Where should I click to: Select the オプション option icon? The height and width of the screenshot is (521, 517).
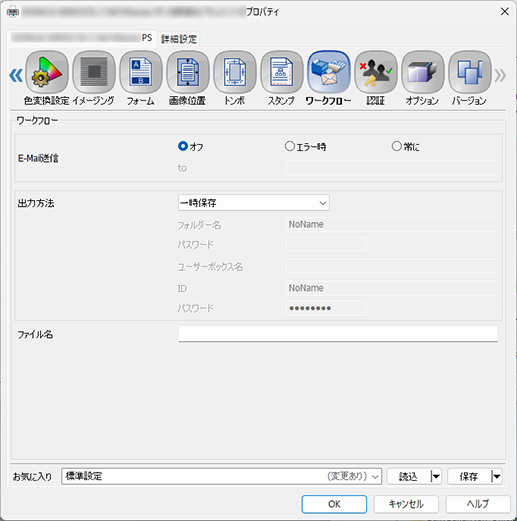[x=423, y=72]
